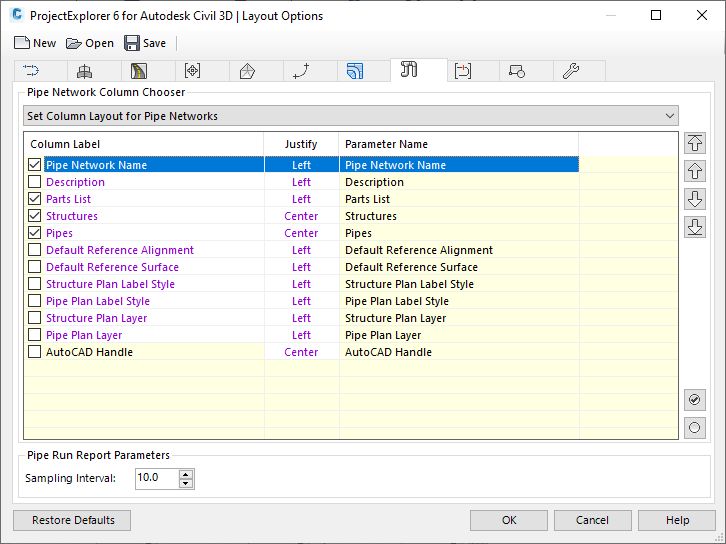Check the Pipe Plan Layer checkbox
The image size is (726, 544).
pos(34,335)
